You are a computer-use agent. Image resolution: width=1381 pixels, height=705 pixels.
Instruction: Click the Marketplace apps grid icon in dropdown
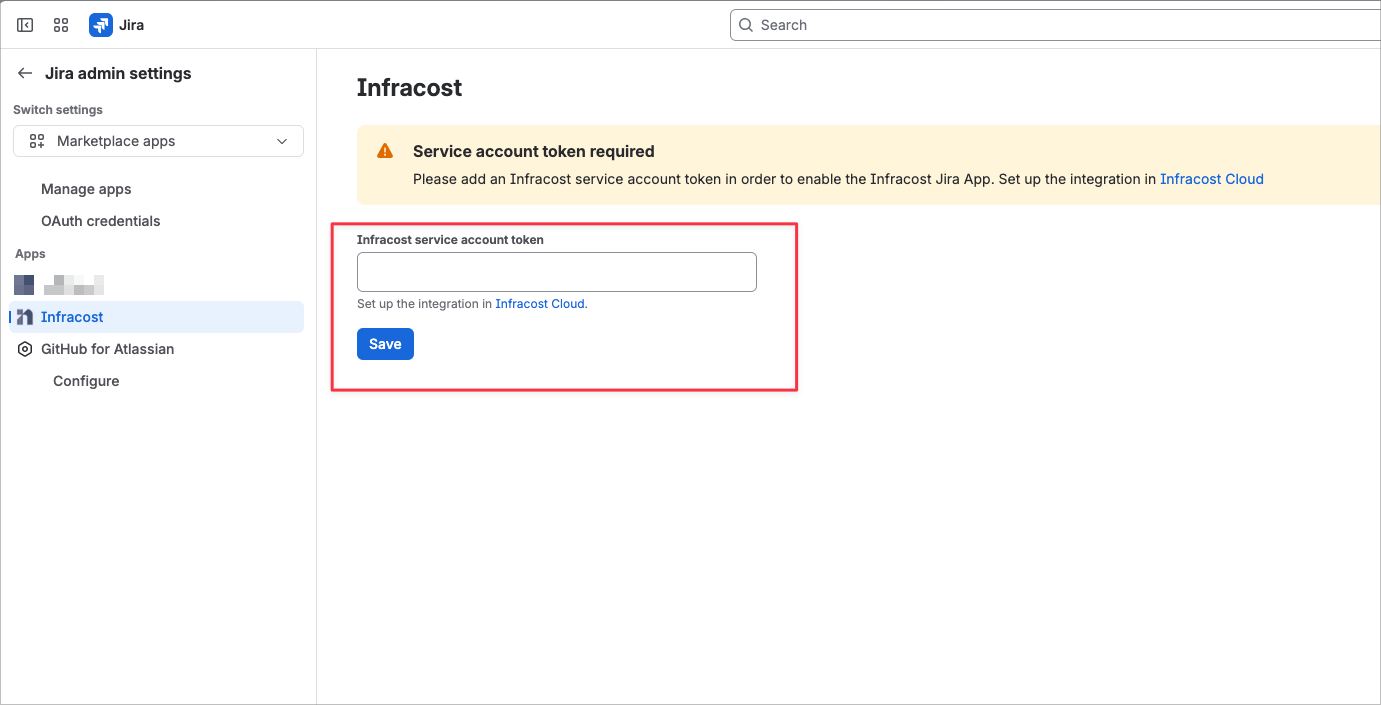pyautogui.click(x=37, y=141)
